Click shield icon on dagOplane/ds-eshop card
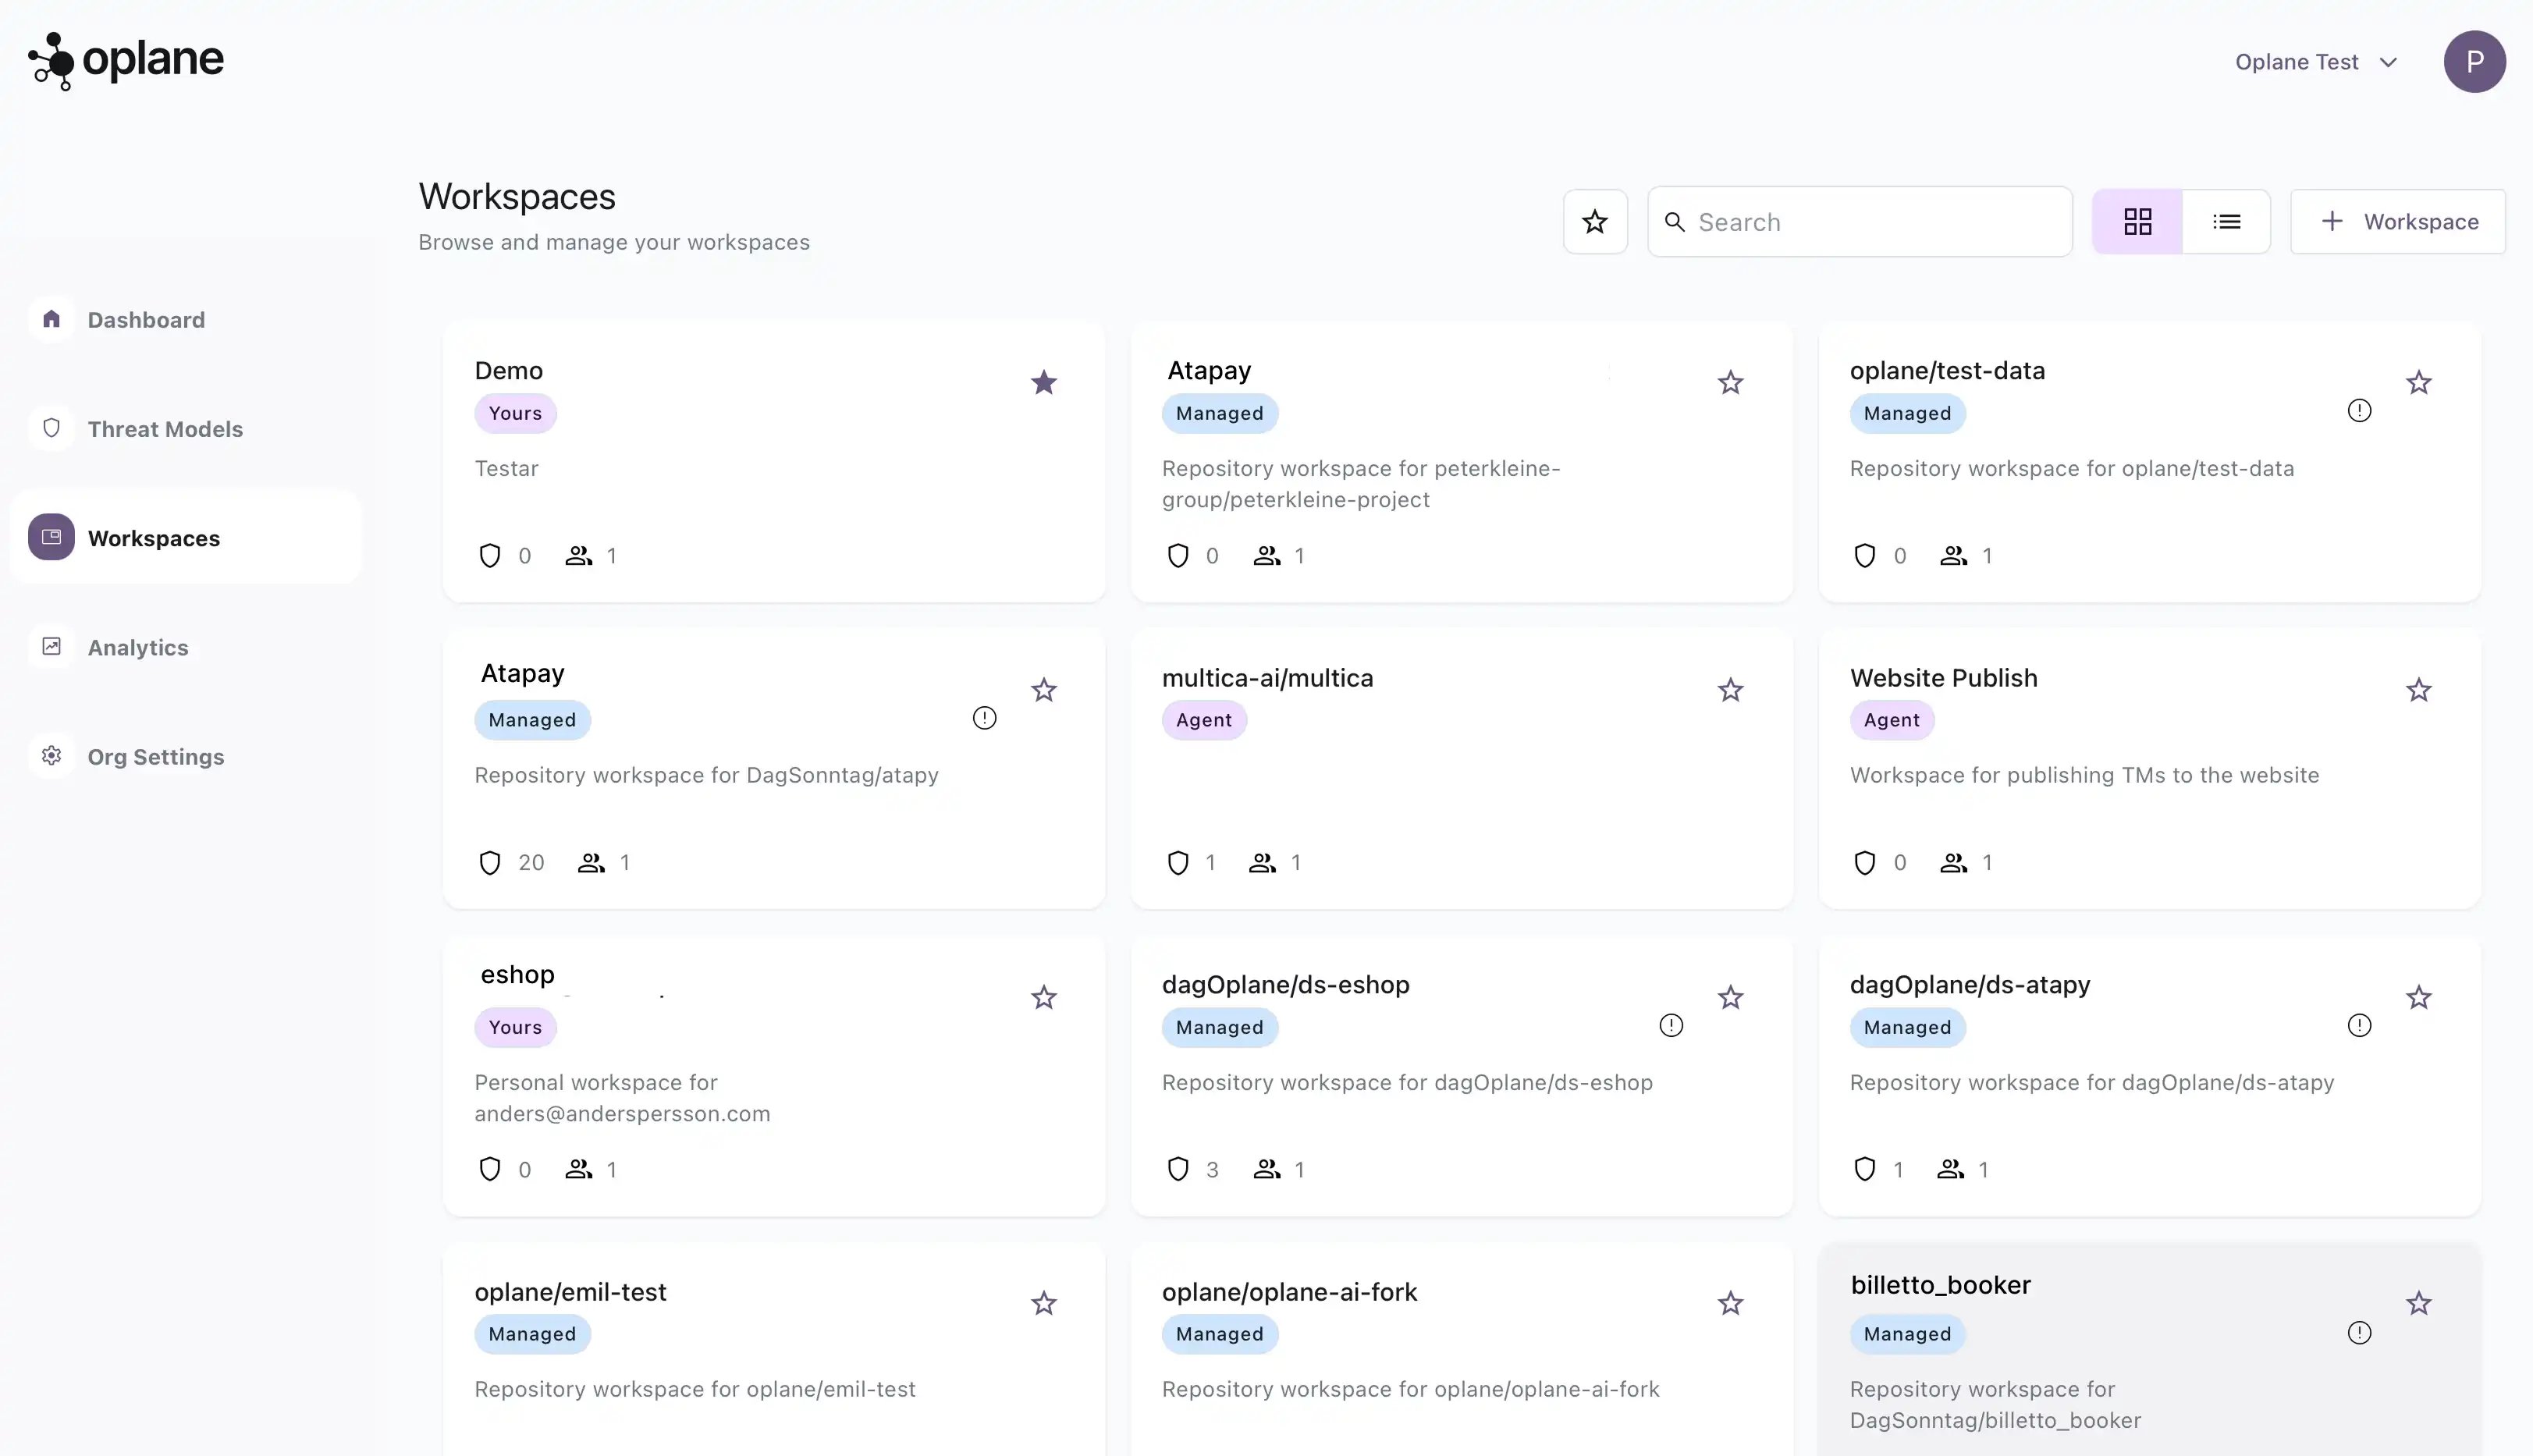The width and height of the screenshot is (2533, 1456). pyautogui.click(x=1178, y=1170)
